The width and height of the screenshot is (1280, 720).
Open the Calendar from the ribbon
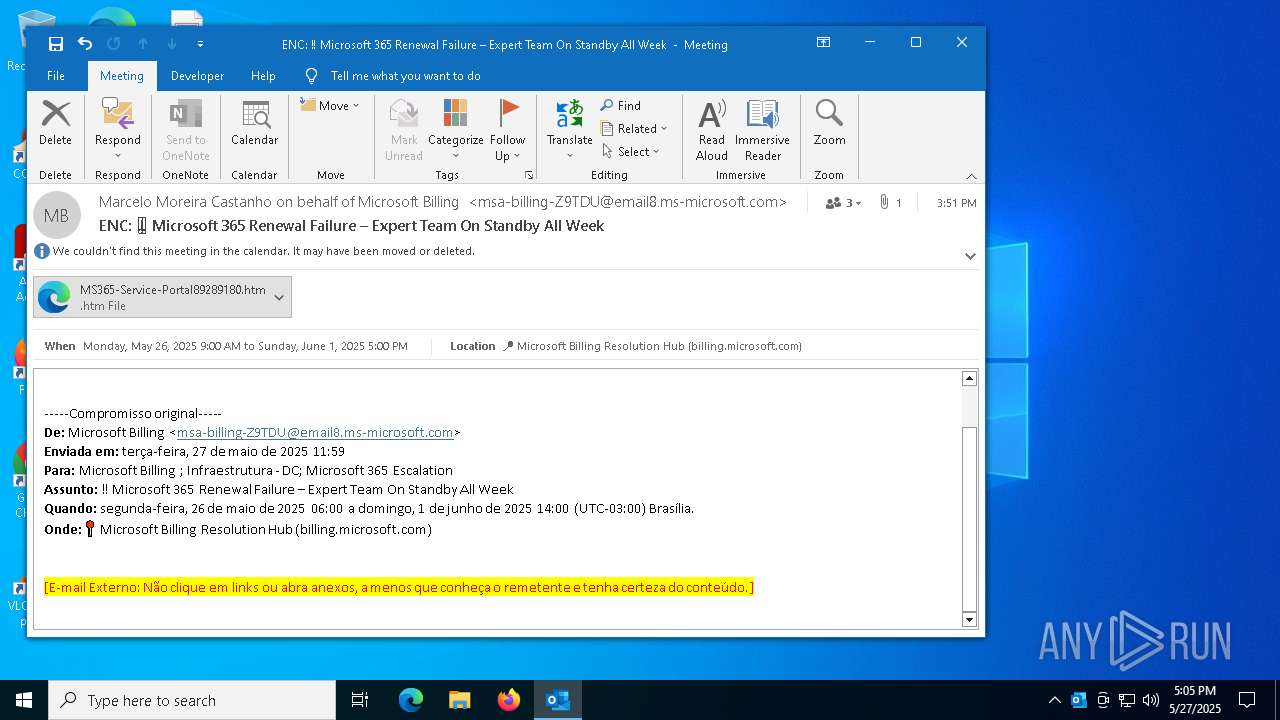(x=254, y=123)
